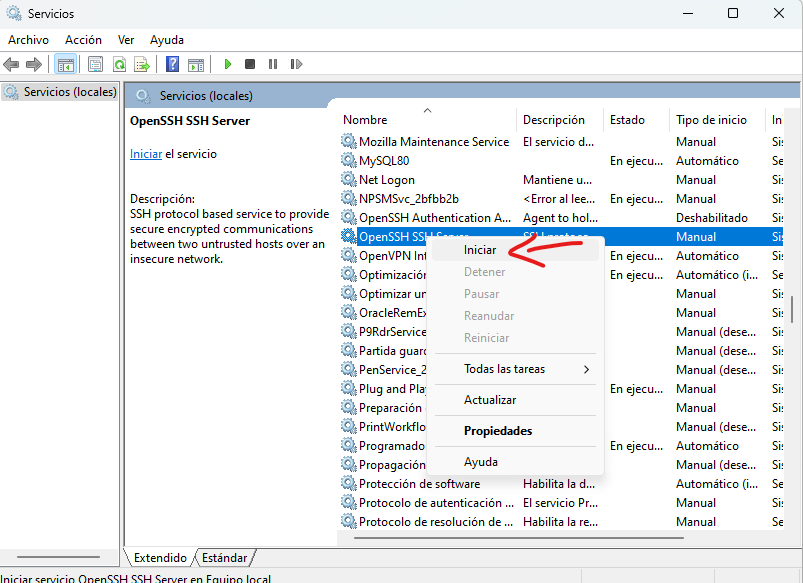Open the Ver menu
Viewport: 803px width, 583px height.
pos(125,39)
